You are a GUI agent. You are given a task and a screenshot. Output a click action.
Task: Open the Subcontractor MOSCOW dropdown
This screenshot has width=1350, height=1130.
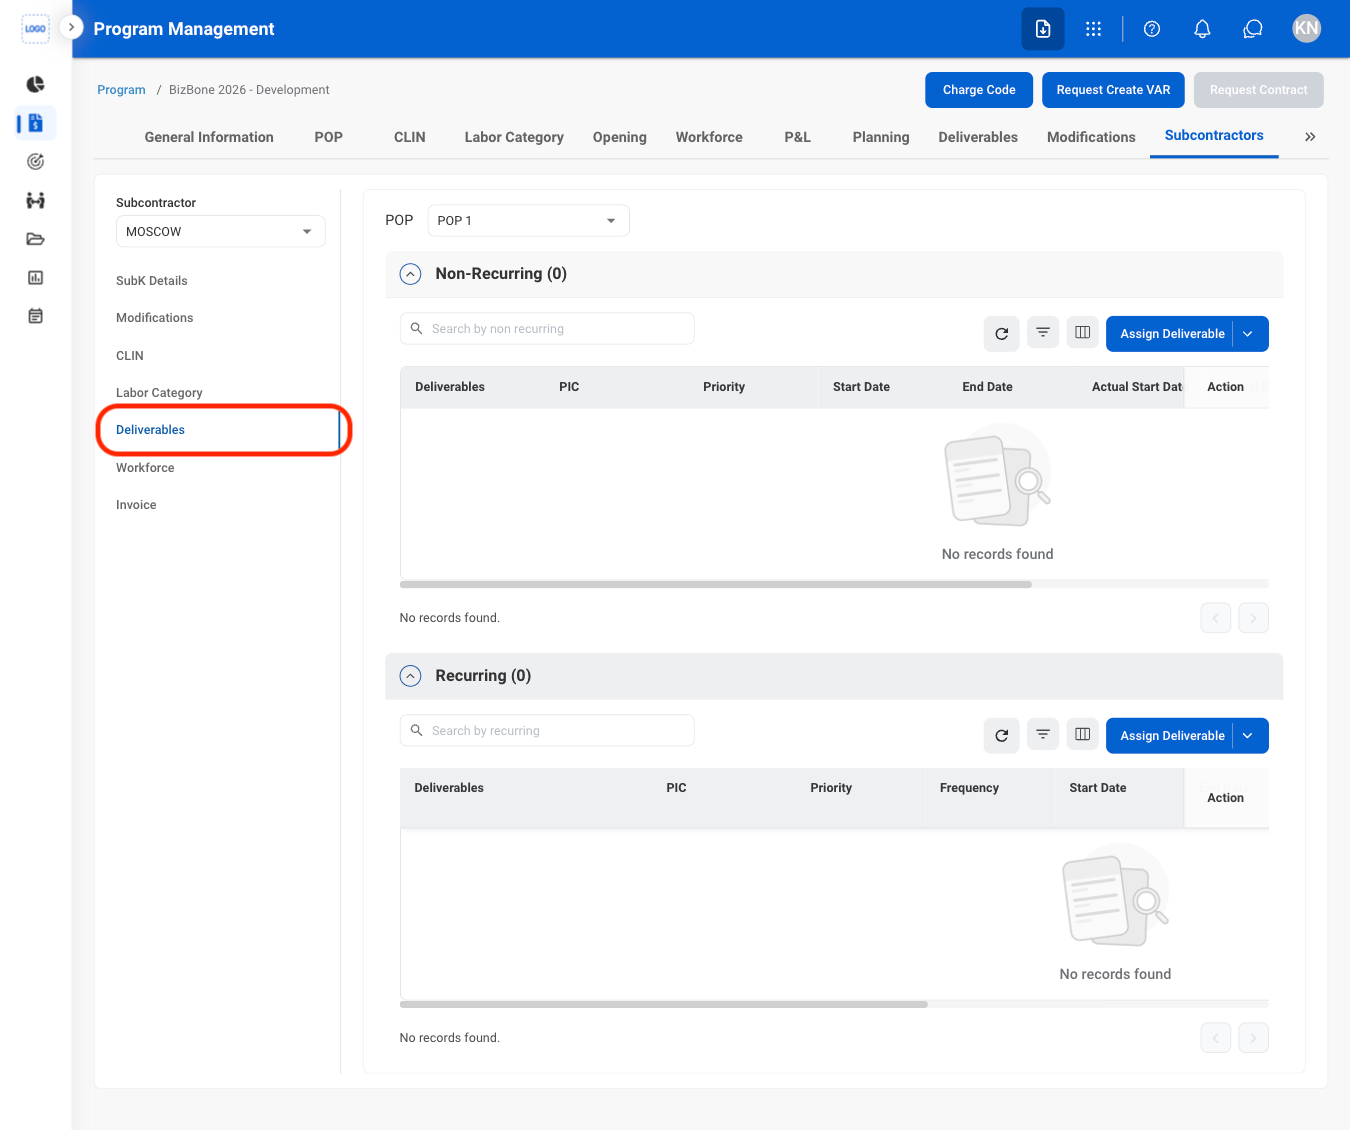(221, 231)
